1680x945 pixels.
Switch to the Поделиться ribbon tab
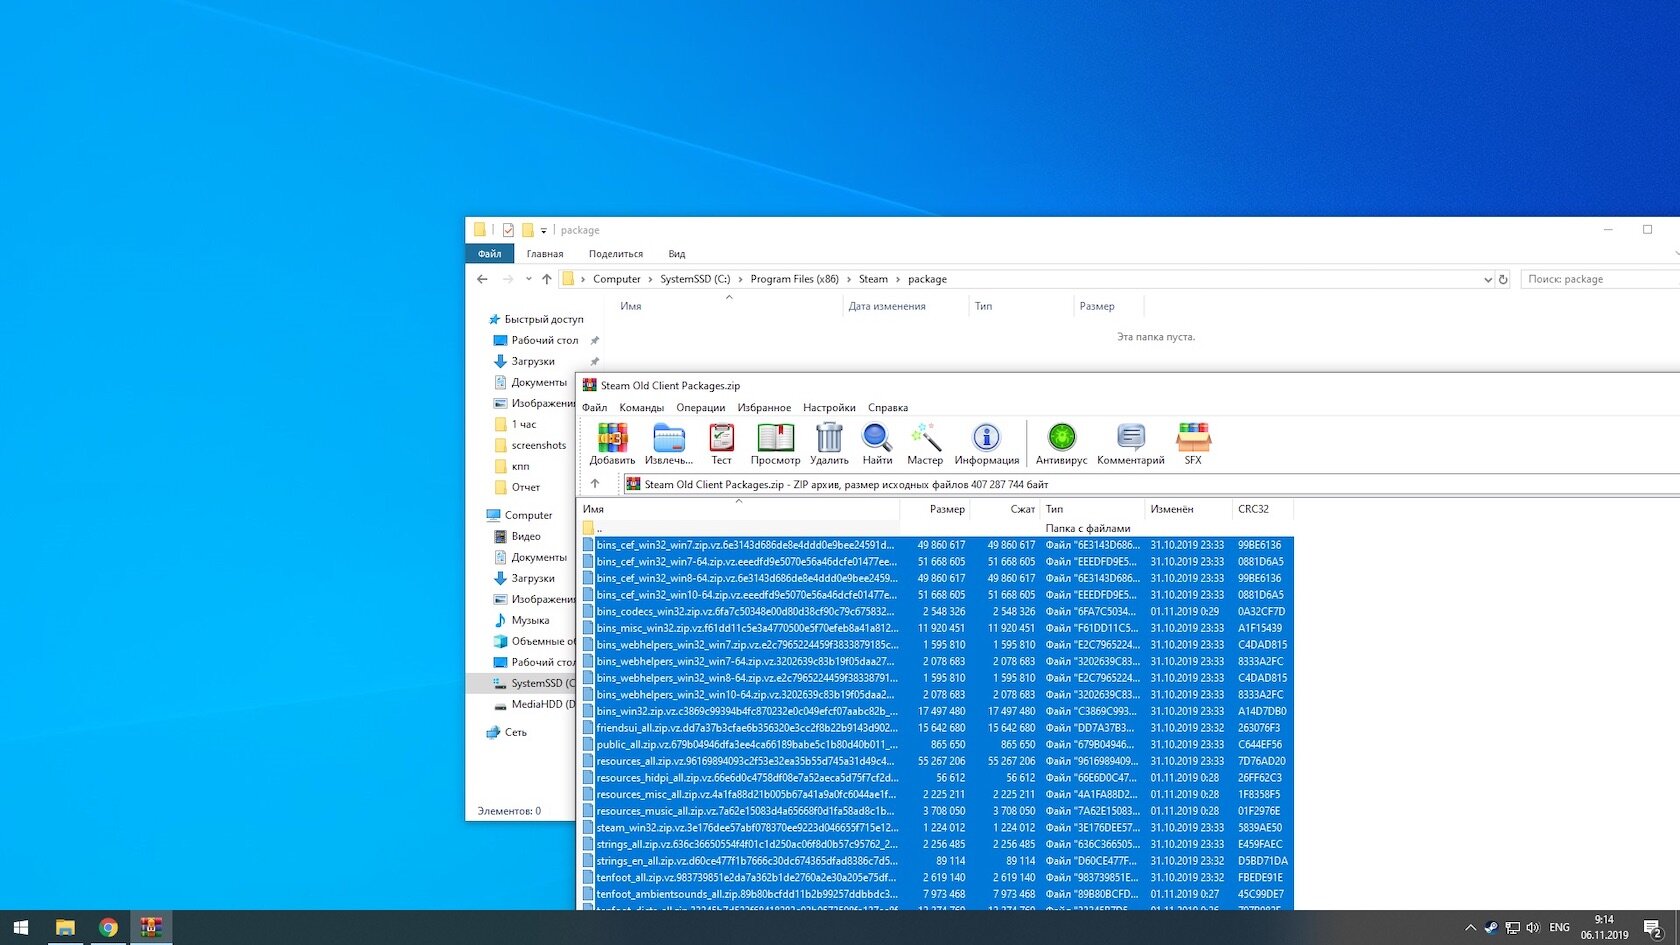[616, 254]
